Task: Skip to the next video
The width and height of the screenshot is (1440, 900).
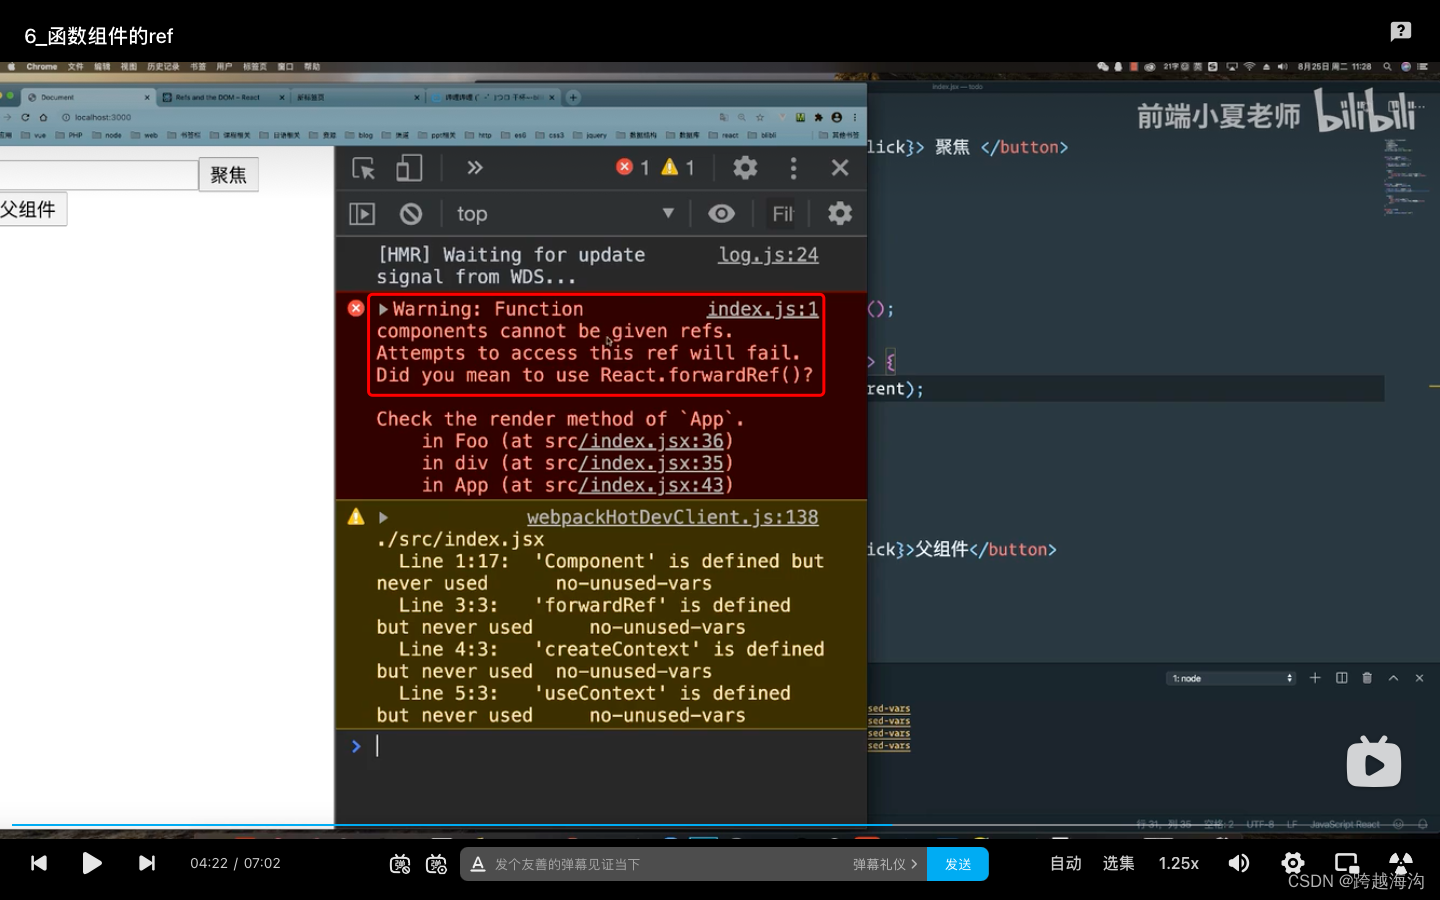Action: (x=147, y=863)
